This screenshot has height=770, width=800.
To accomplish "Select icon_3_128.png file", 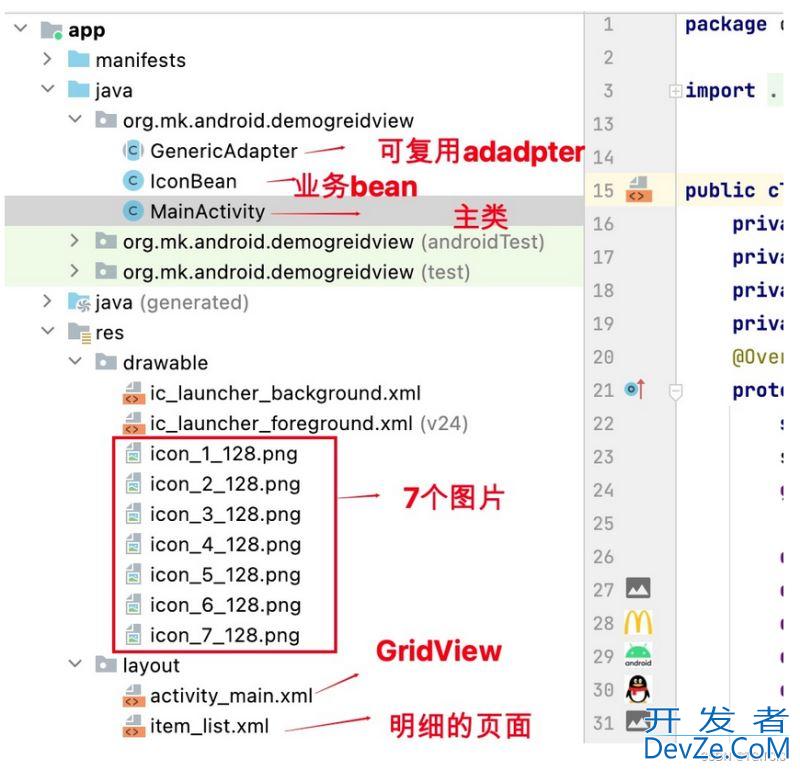I will 225,514.
